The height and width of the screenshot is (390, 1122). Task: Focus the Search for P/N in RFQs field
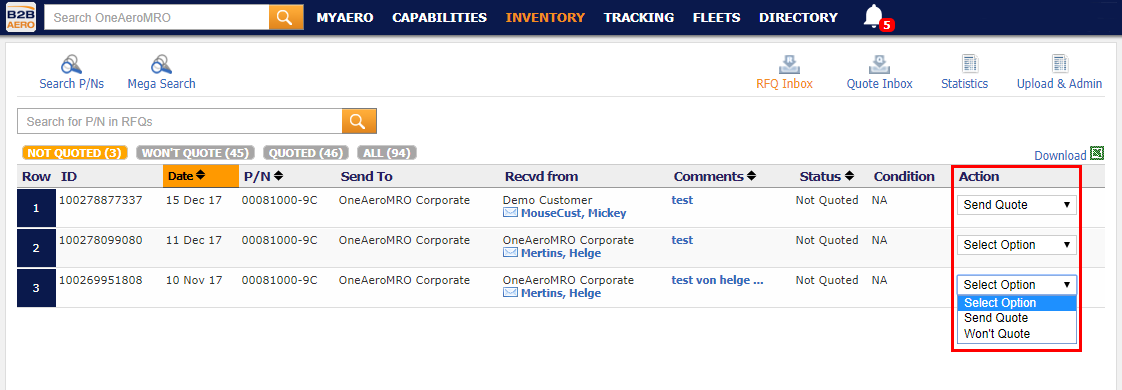click(180, 122)
